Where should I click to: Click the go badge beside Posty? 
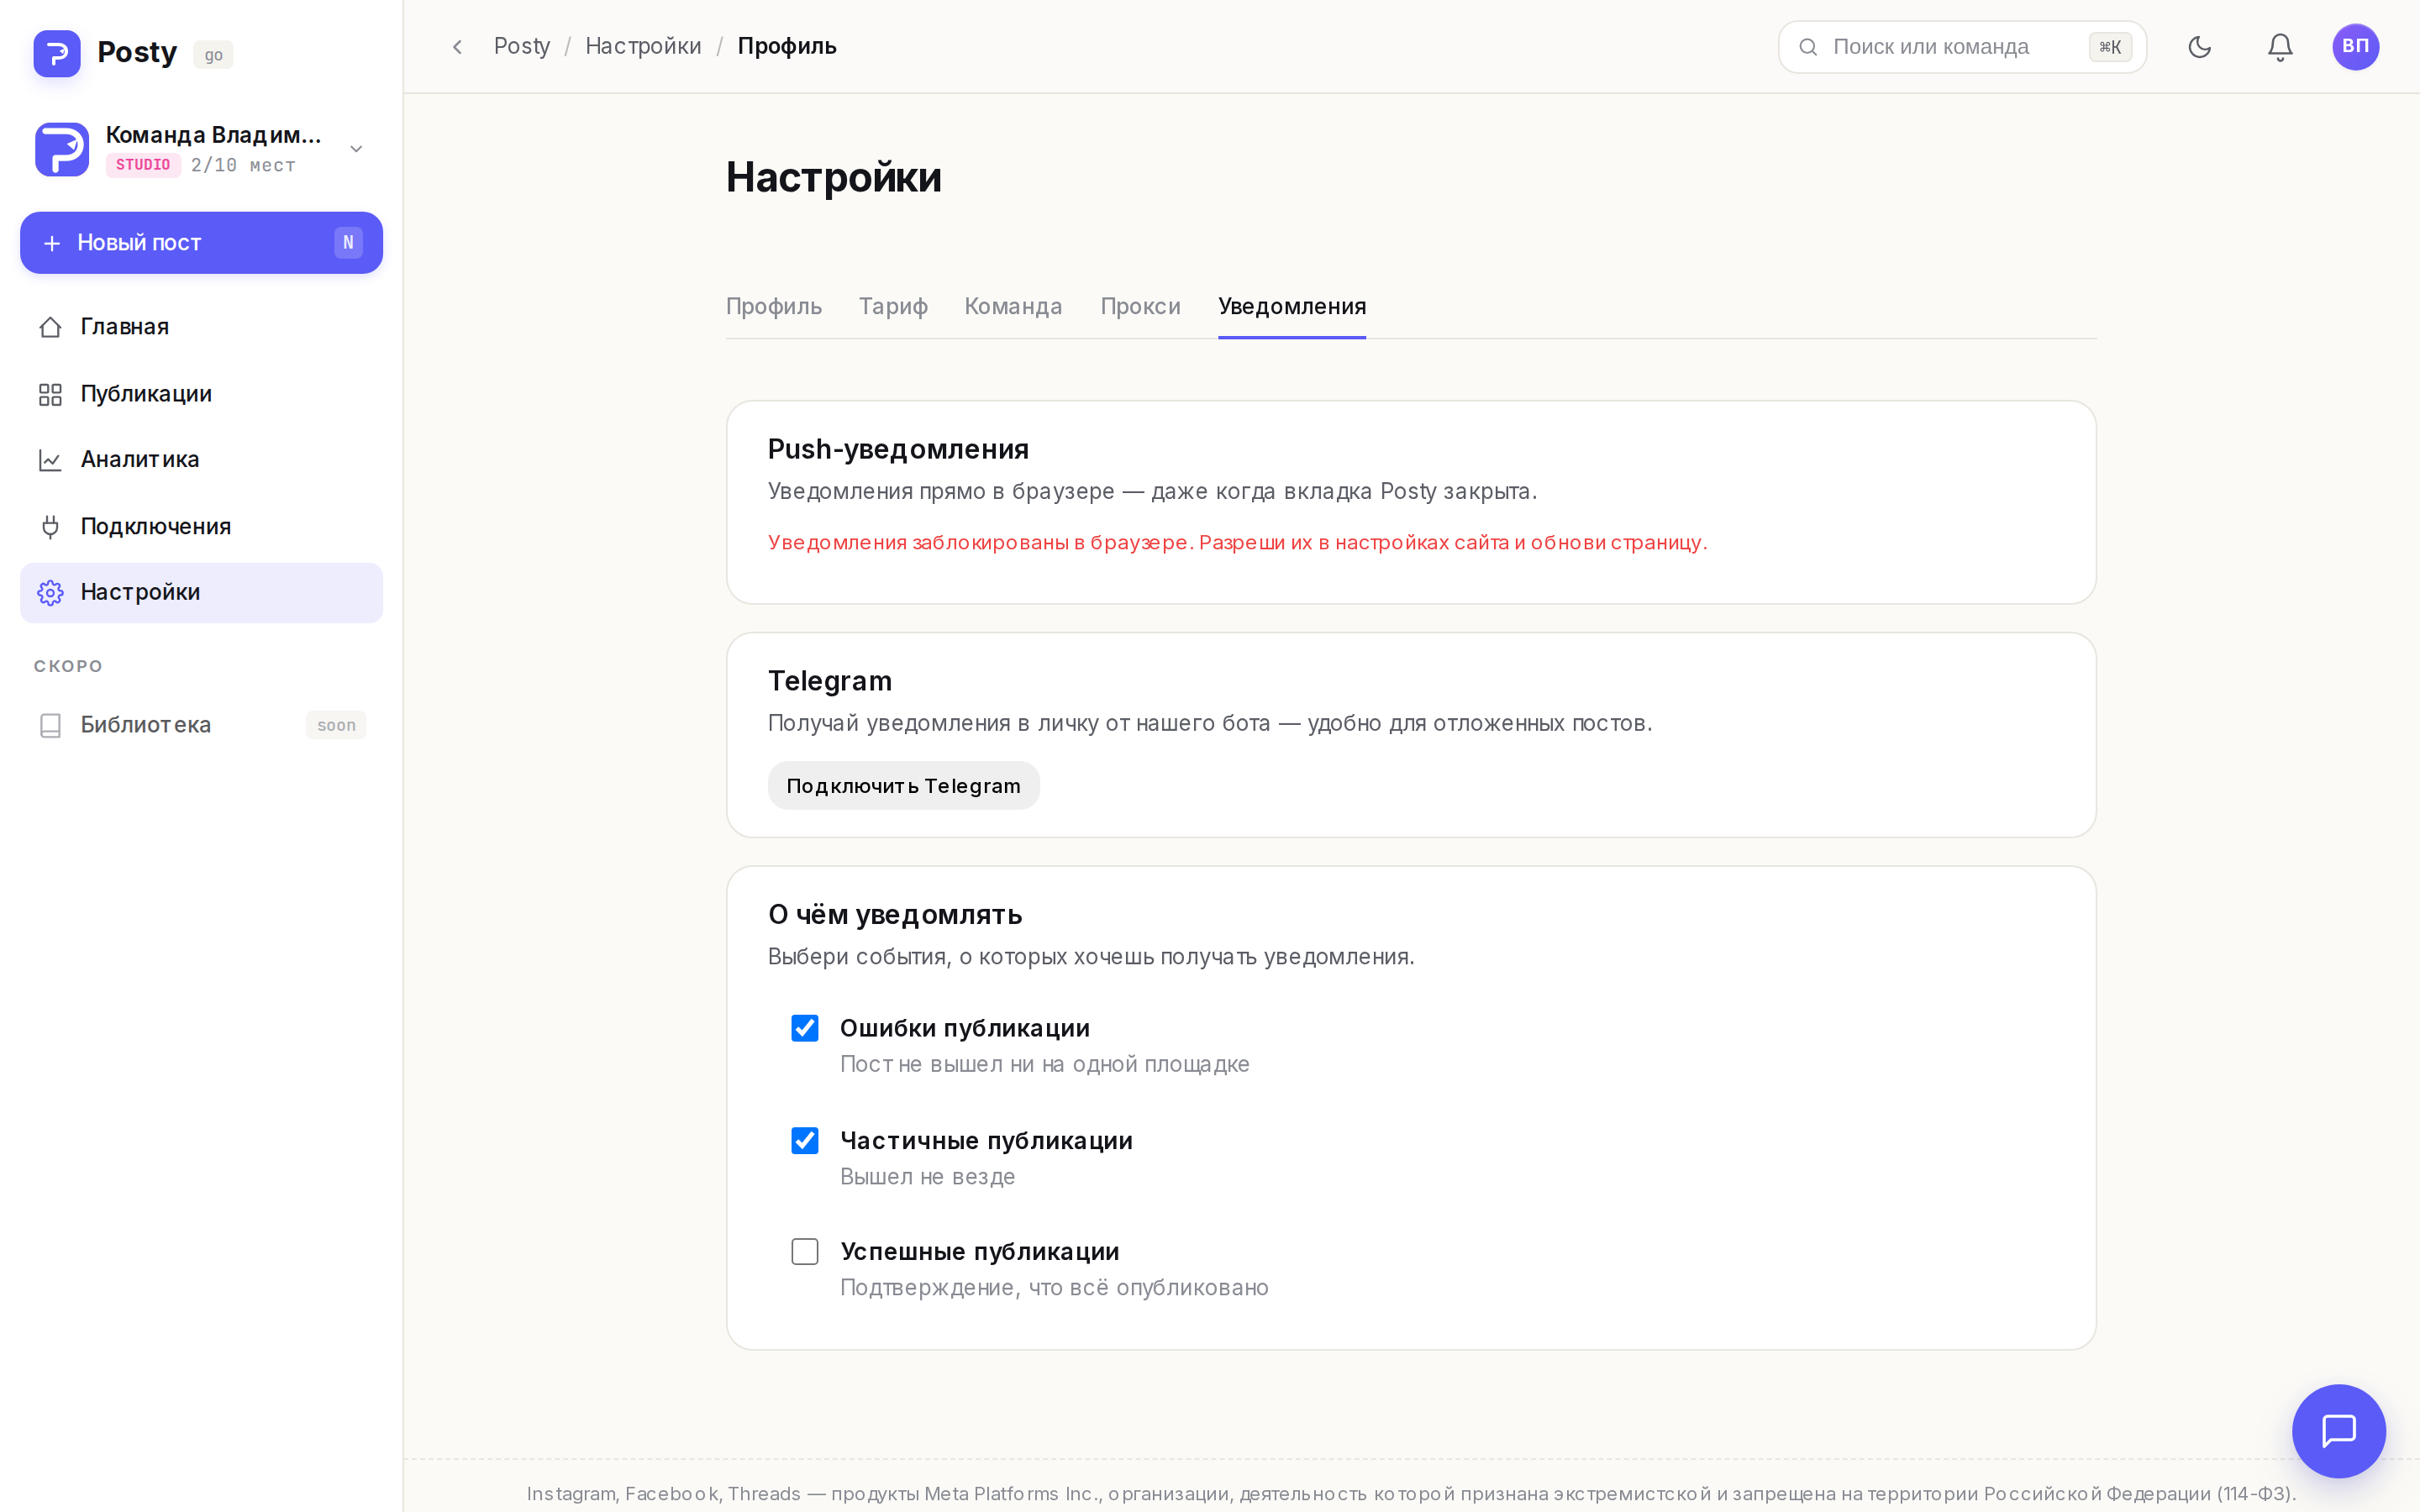point(213,55)
